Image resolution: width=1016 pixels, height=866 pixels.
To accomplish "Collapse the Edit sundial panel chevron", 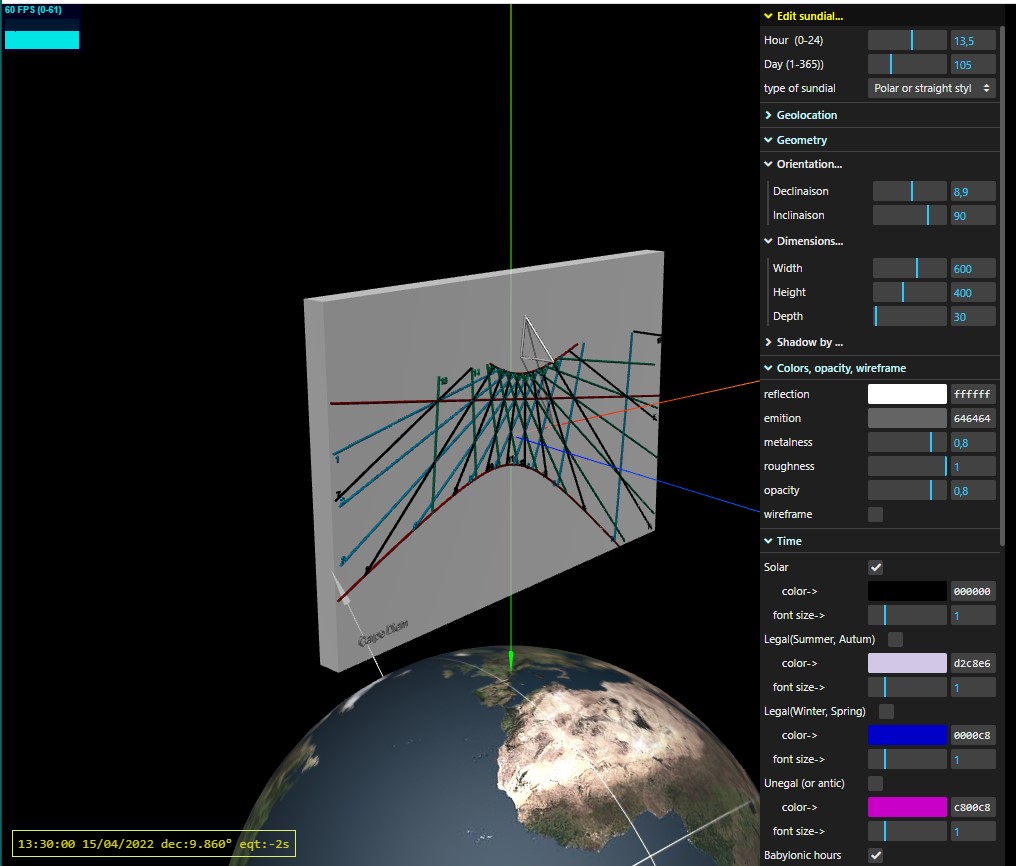I will pos(768,16).
